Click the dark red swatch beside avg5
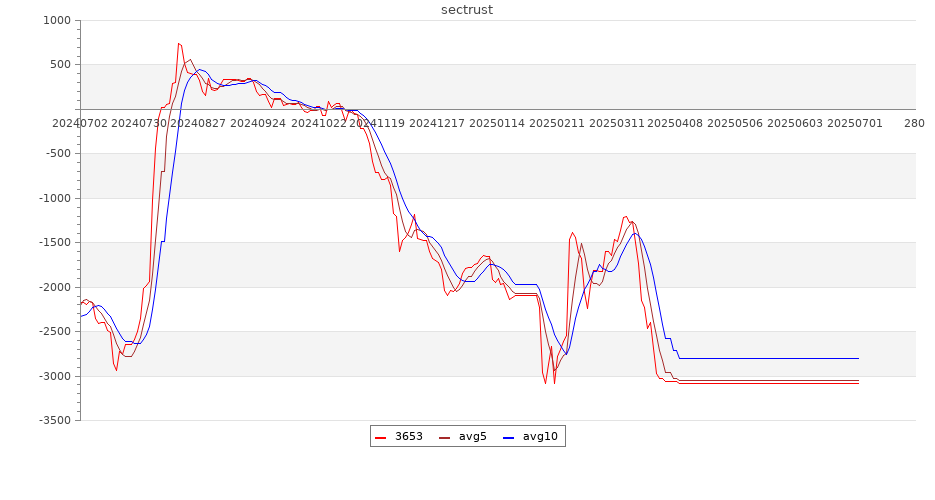Screen dimensions: 935x500 [x=445, y=437]
